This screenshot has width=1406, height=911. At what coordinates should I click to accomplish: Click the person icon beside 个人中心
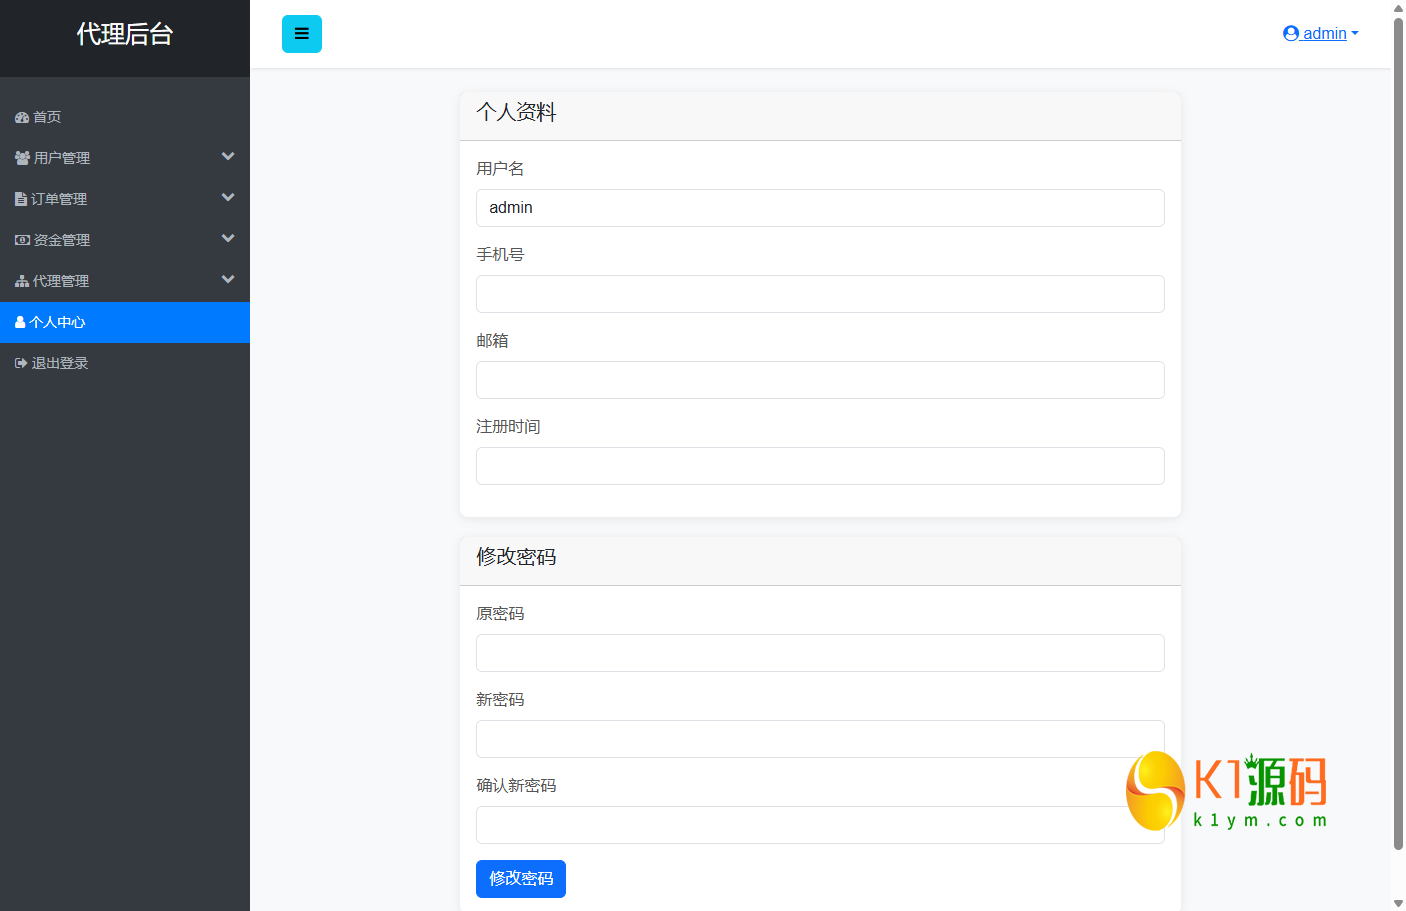click(x=20, y=322)
